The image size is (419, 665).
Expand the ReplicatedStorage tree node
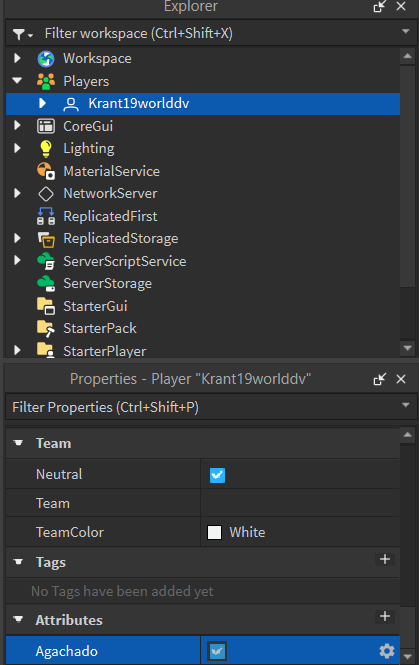(x=17, y=238)
